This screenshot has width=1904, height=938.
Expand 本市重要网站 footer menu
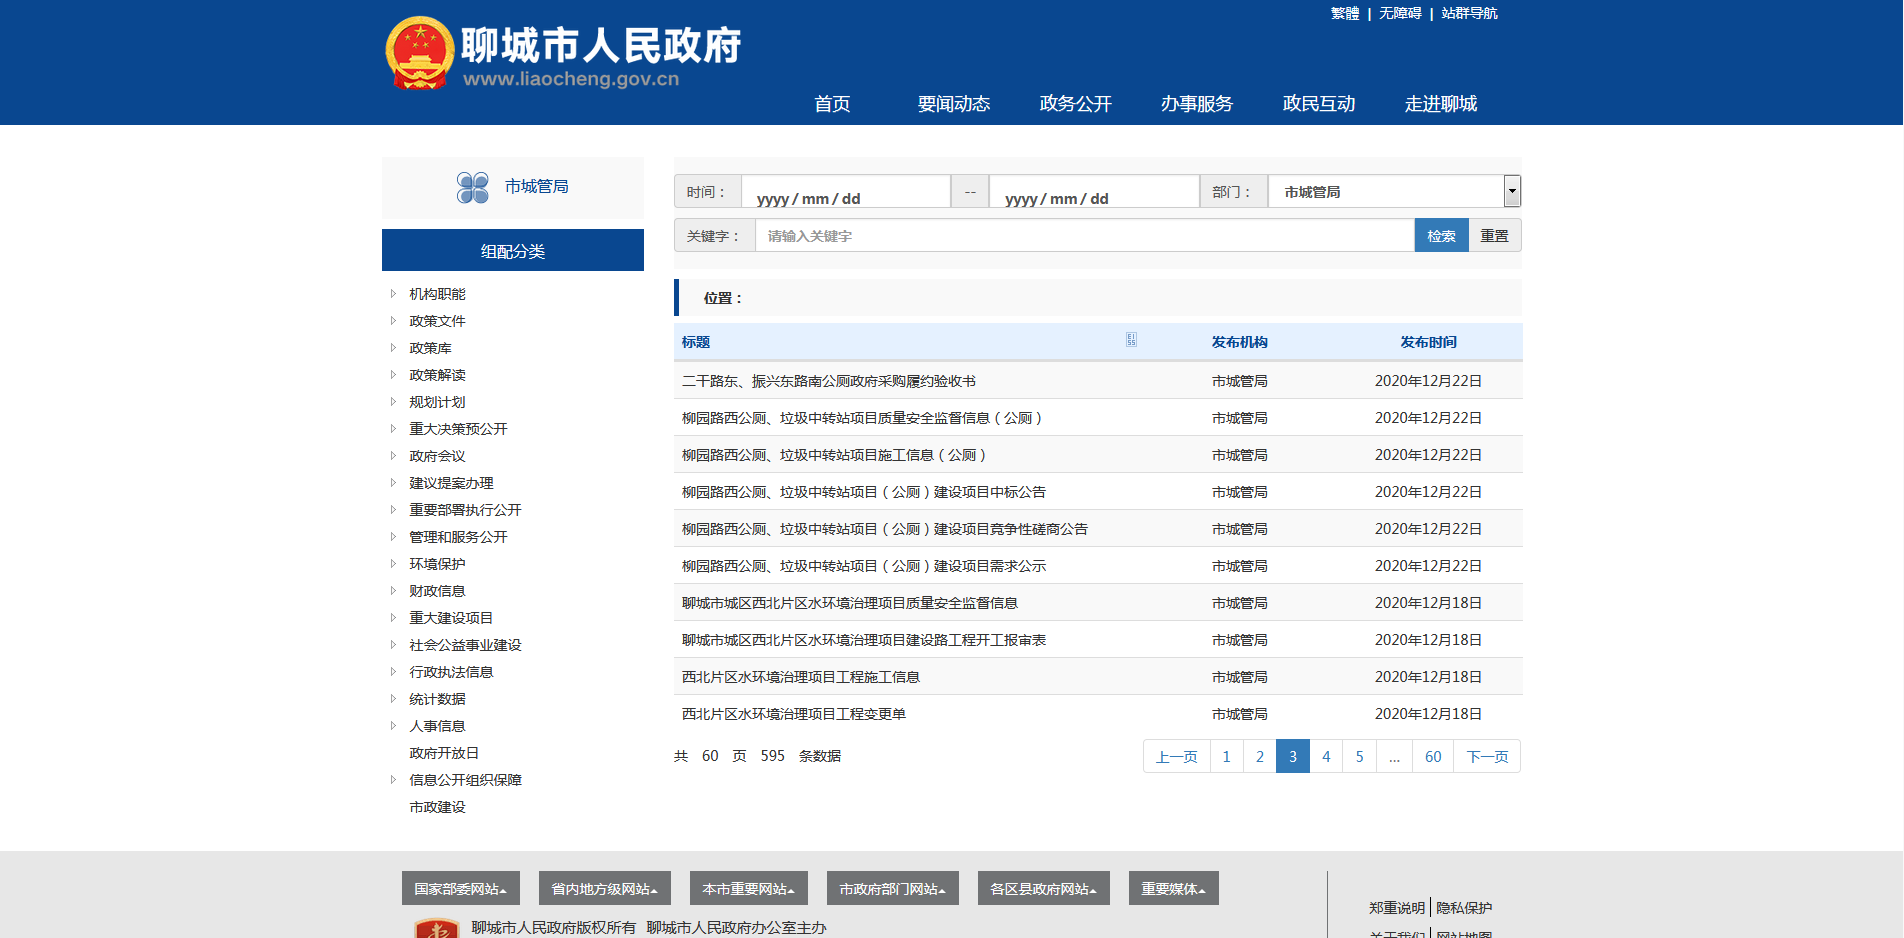click(x=749, y=888)
